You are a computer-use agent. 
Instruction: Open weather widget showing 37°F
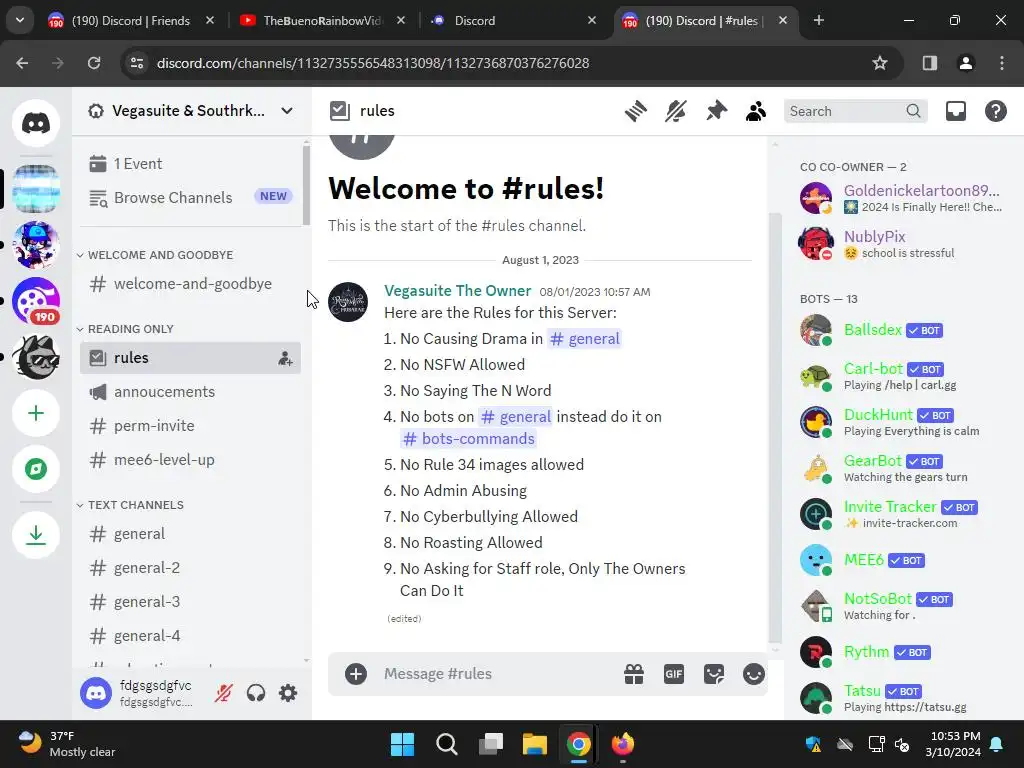67,744
